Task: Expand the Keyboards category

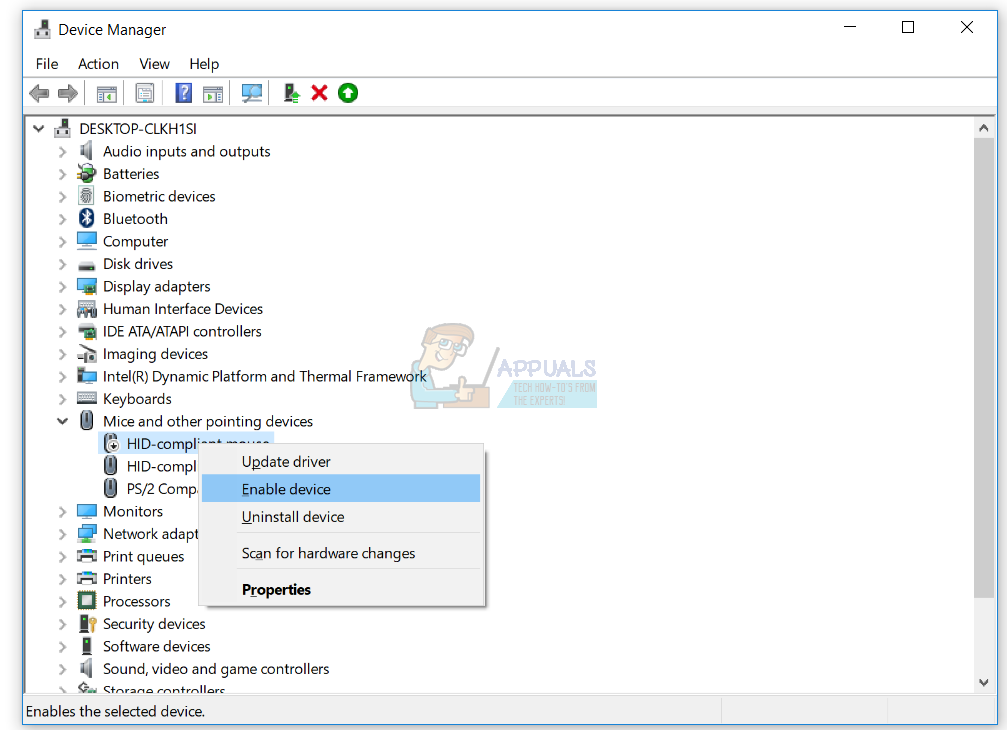Action: (63, 398)
